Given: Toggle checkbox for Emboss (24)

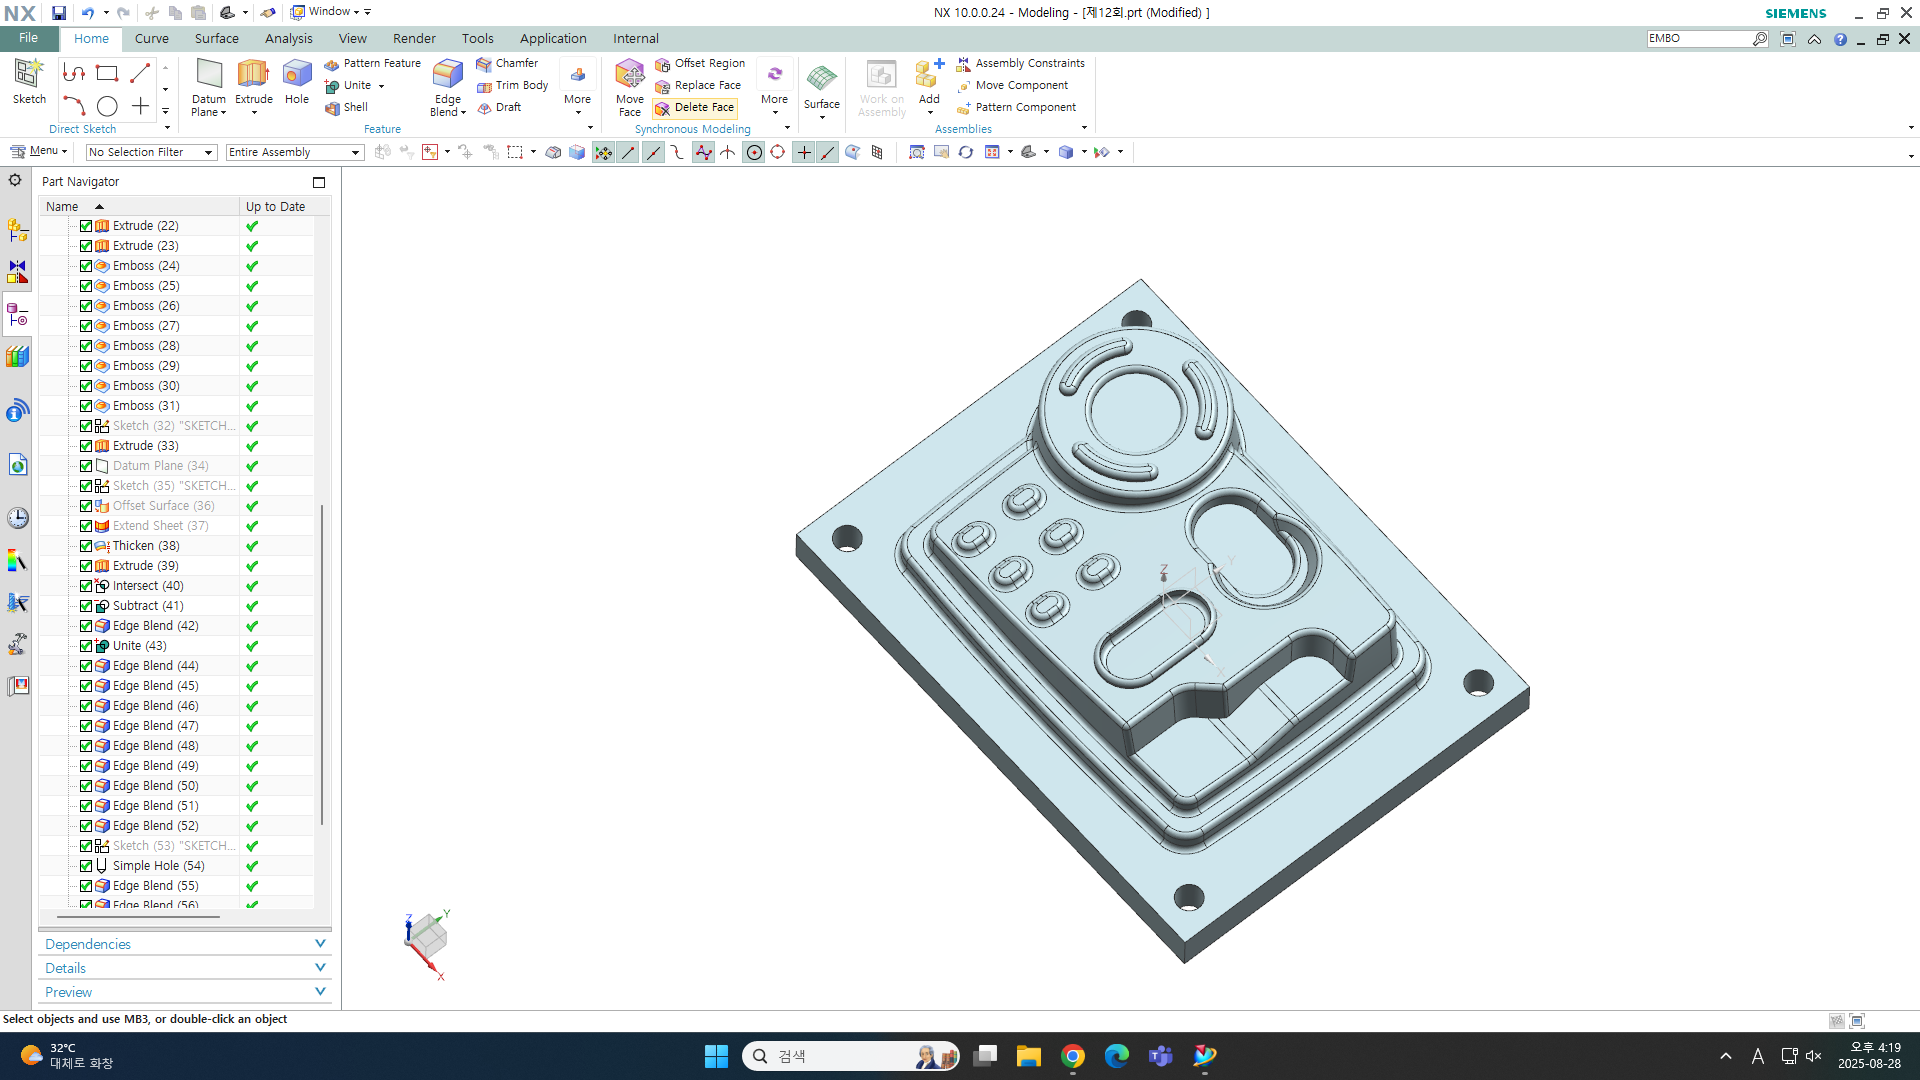Looking at the screenshot, I should [86, 266].
